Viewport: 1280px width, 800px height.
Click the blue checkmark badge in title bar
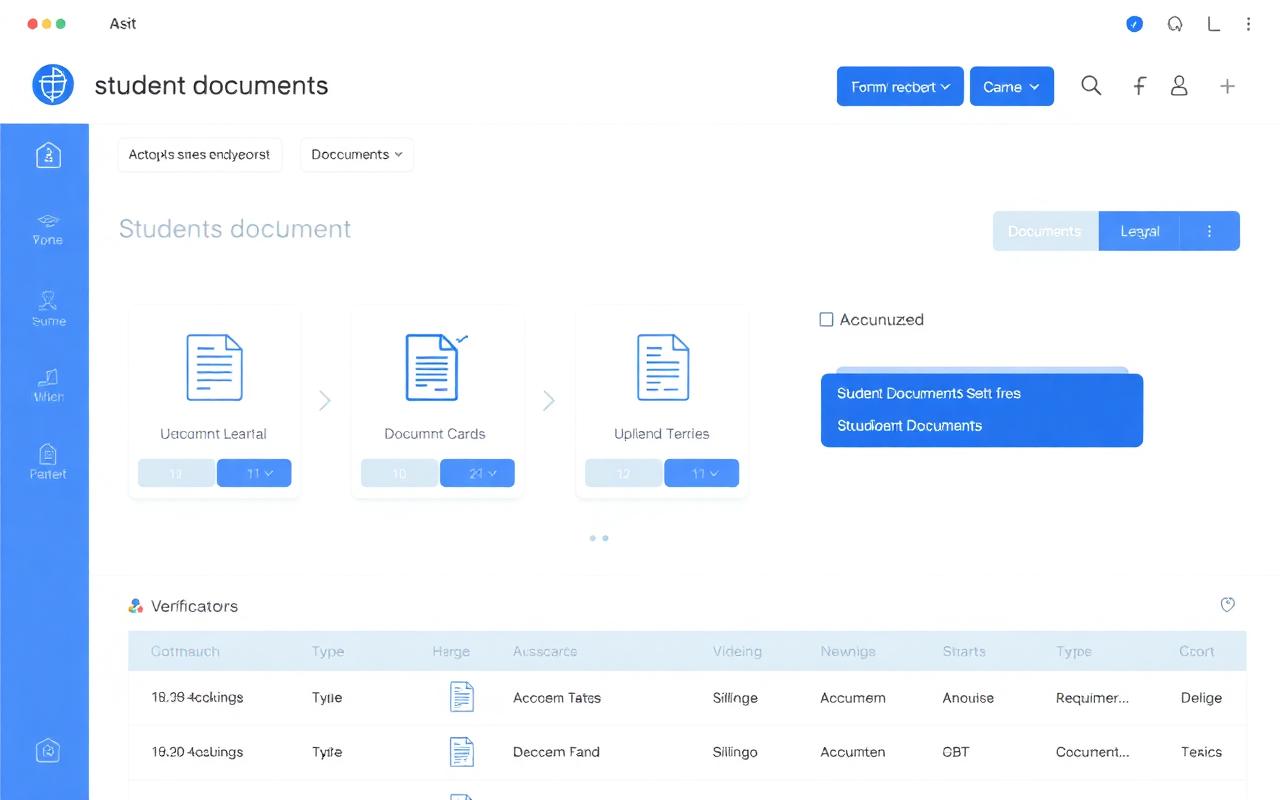[1134, 24]
